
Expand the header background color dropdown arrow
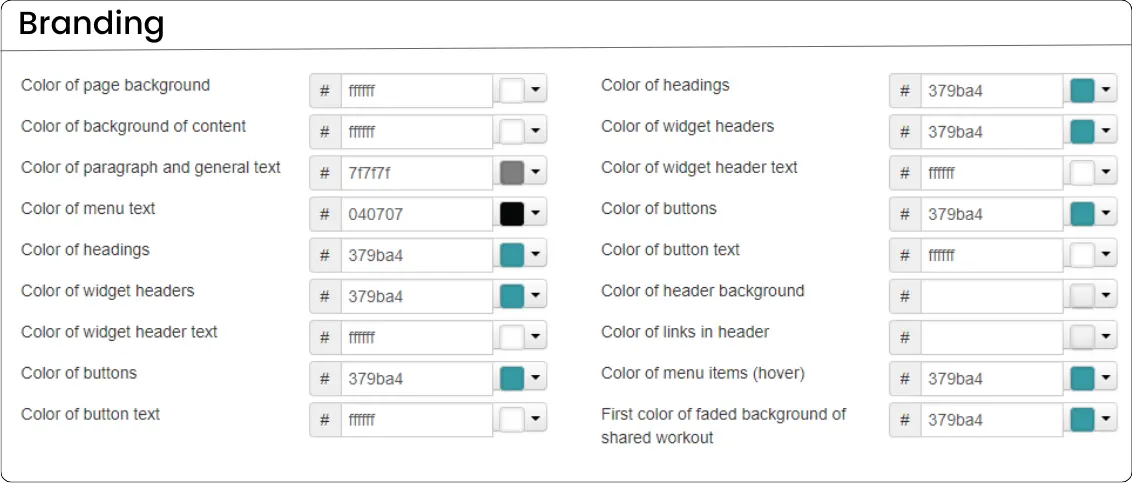(x=1106, y=296)
